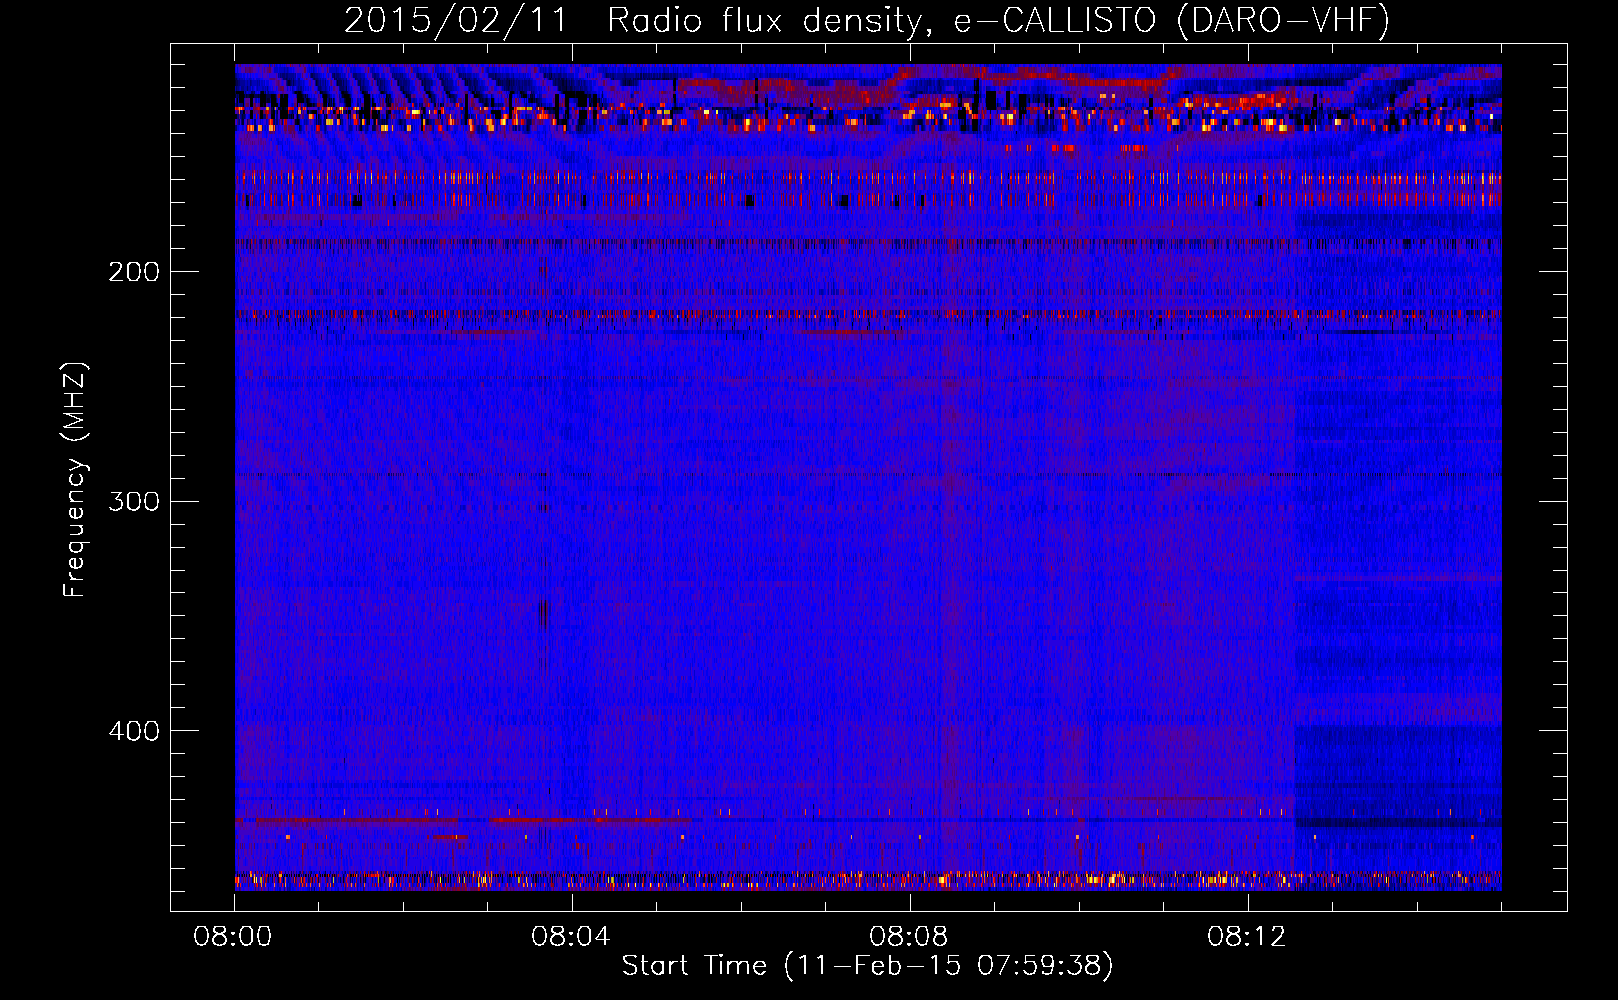Click the 08:08 time tick label
Viewport: 1618px width, 1000px height.
[x=909, y=937]
